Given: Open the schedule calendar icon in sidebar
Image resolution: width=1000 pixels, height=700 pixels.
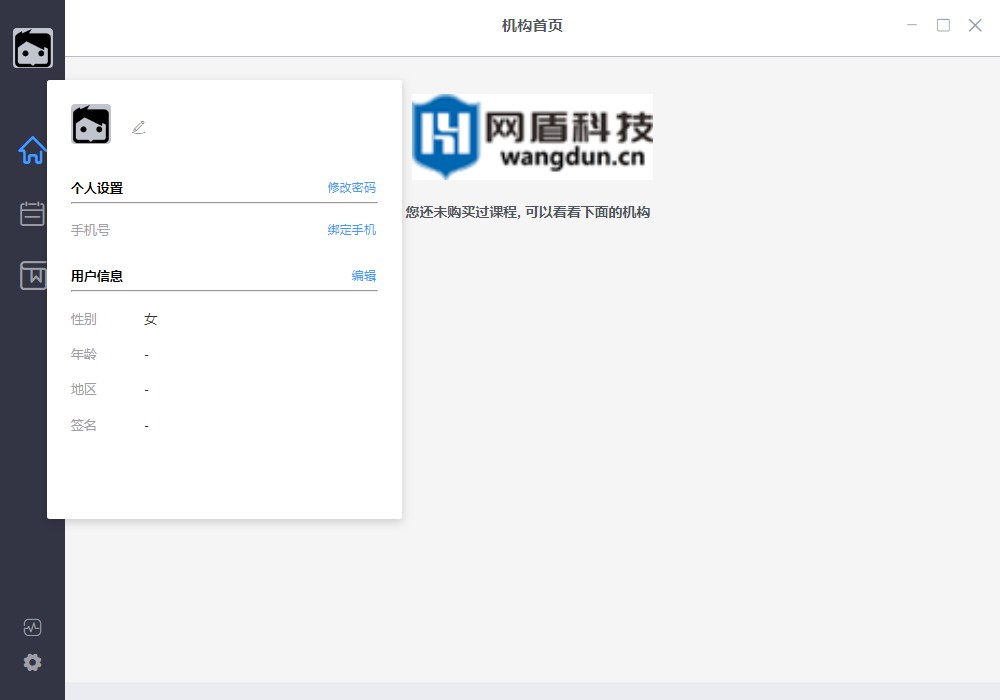Looking at the screenshot, I should 32,213.
